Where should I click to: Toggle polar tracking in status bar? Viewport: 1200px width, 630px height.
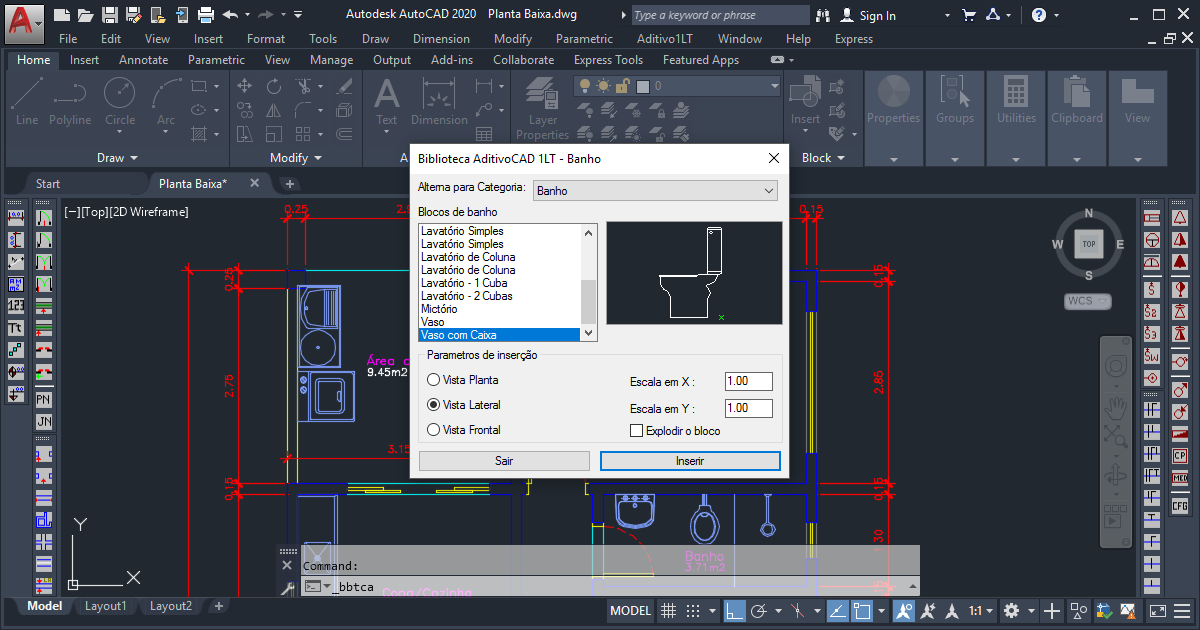(x=759, y=611)
